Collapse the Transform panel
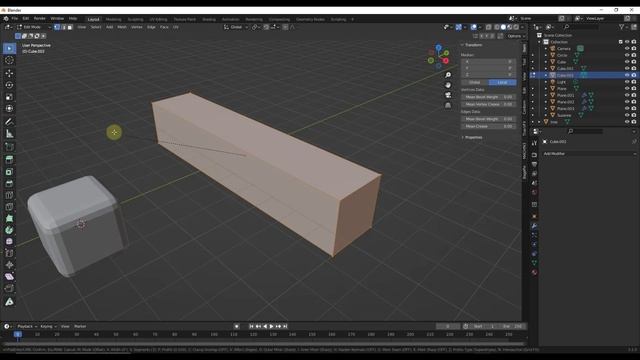 click(x=462, y=45)
